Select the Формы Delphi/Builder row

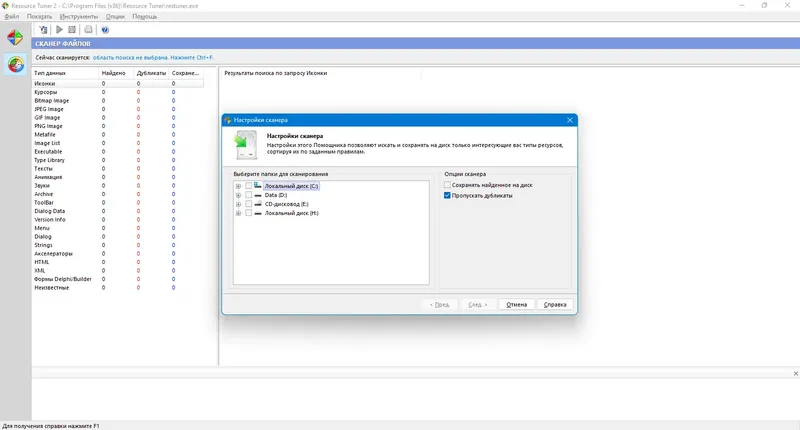(x=117, y=279)
